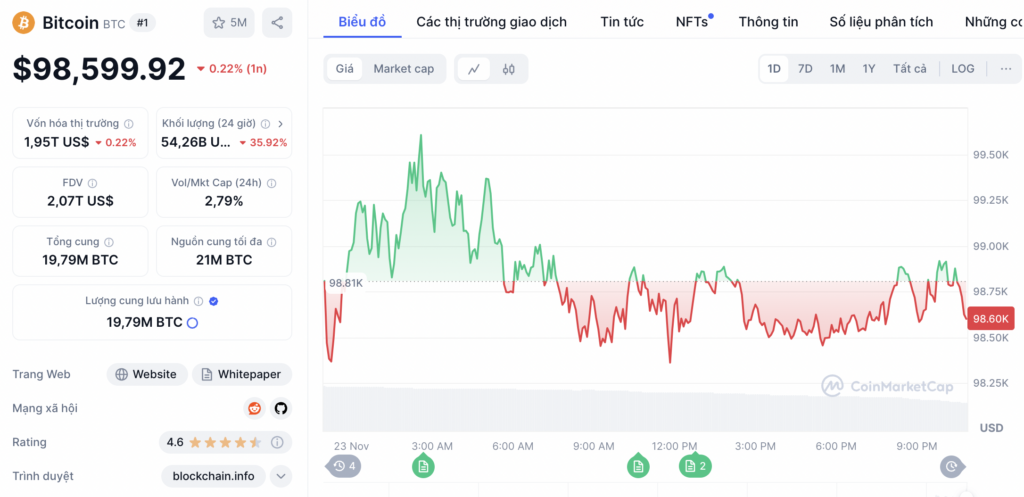Expand the Khối lượng (24 giờ) chevron
The width and height of the screenshot is (1024, 497).
click(x=280, y=123)
